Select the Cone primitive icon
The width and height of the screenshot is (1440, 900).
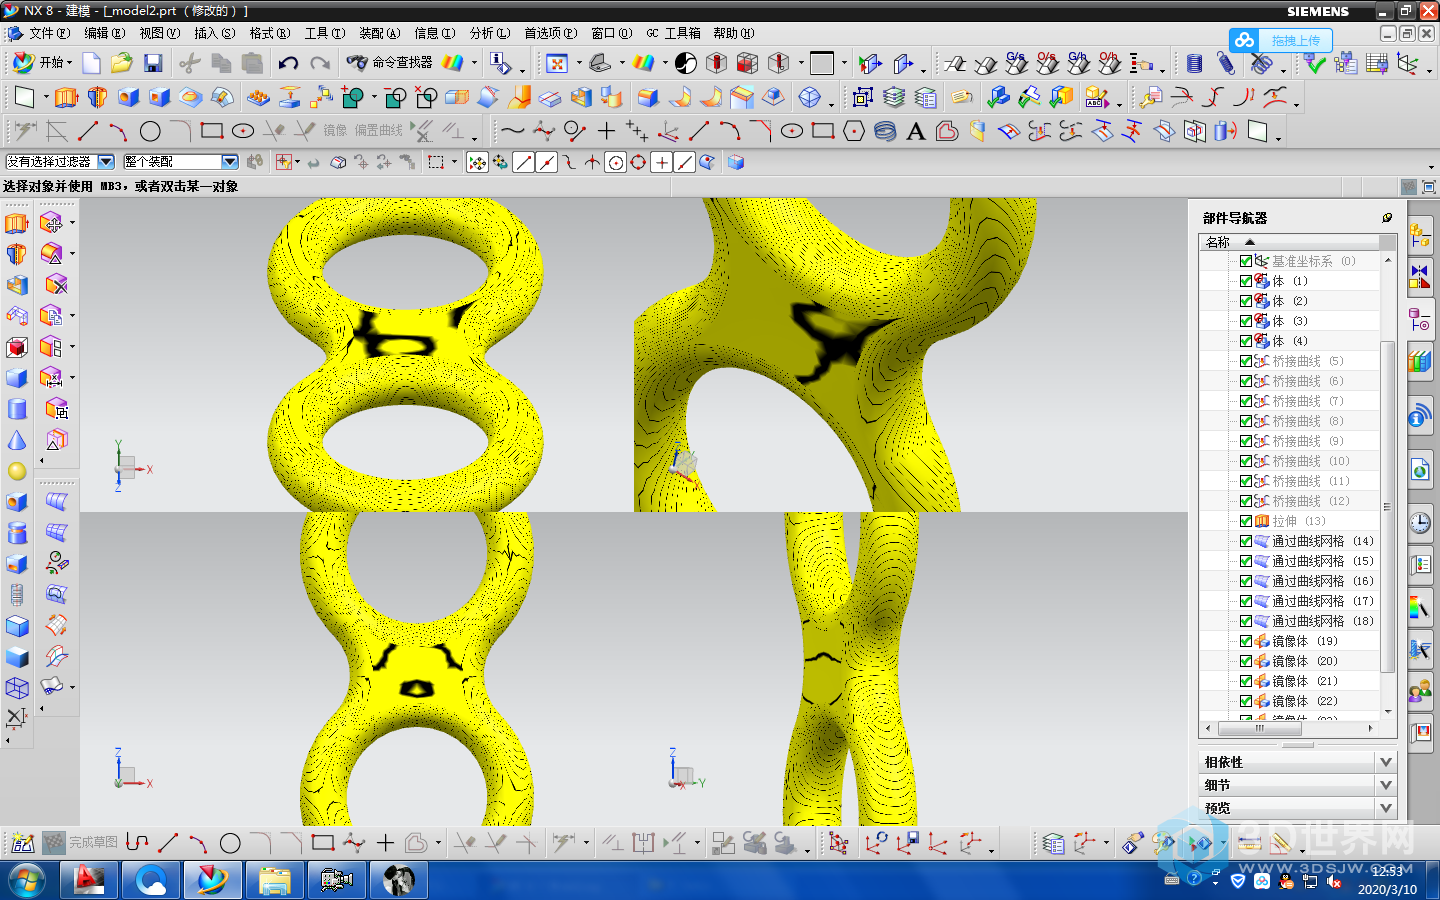17,440
